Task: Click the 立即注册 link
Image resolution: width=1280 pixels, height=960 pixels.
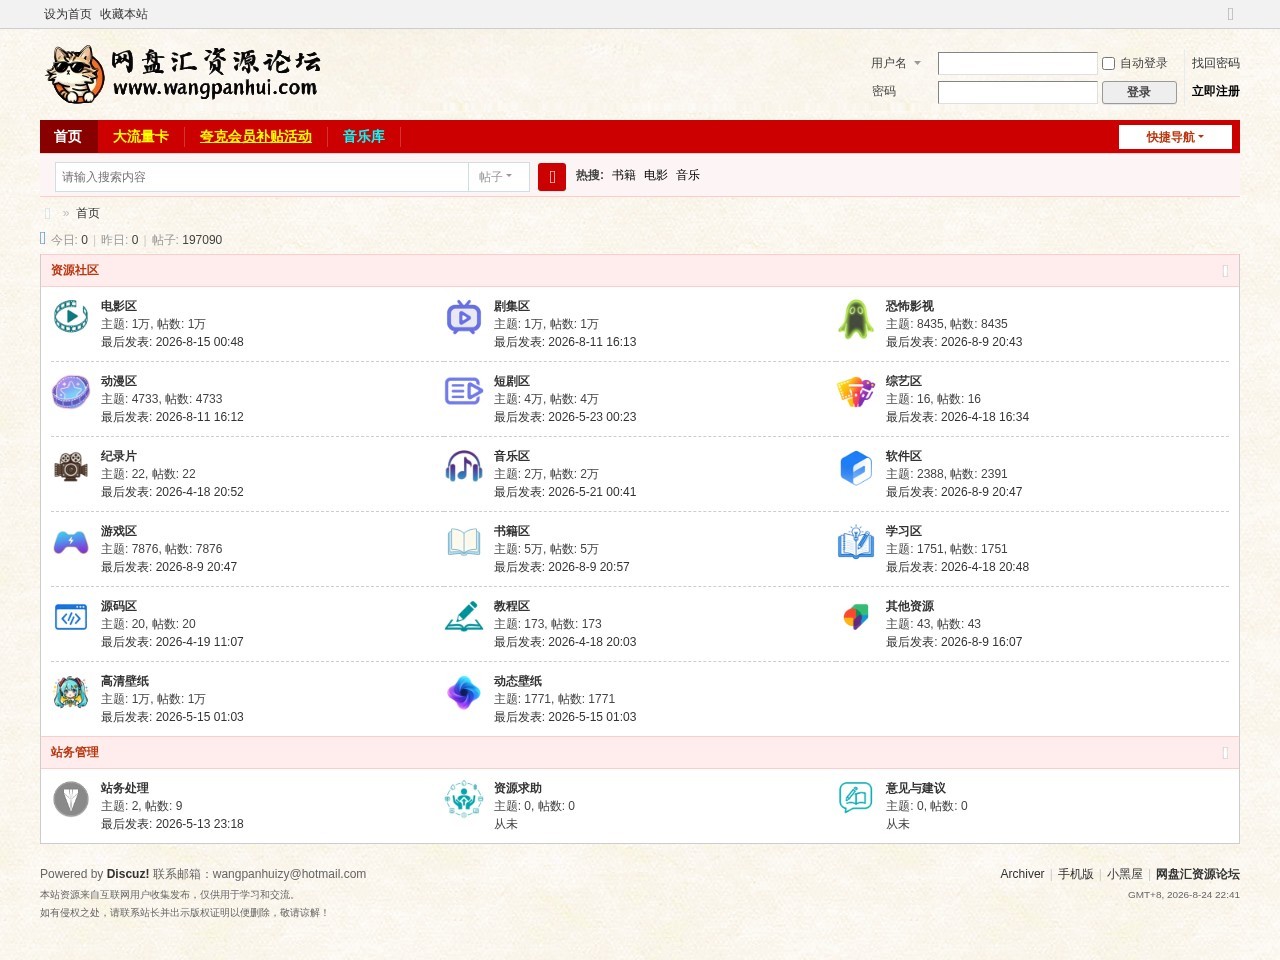Action: tap(1216, 91)
